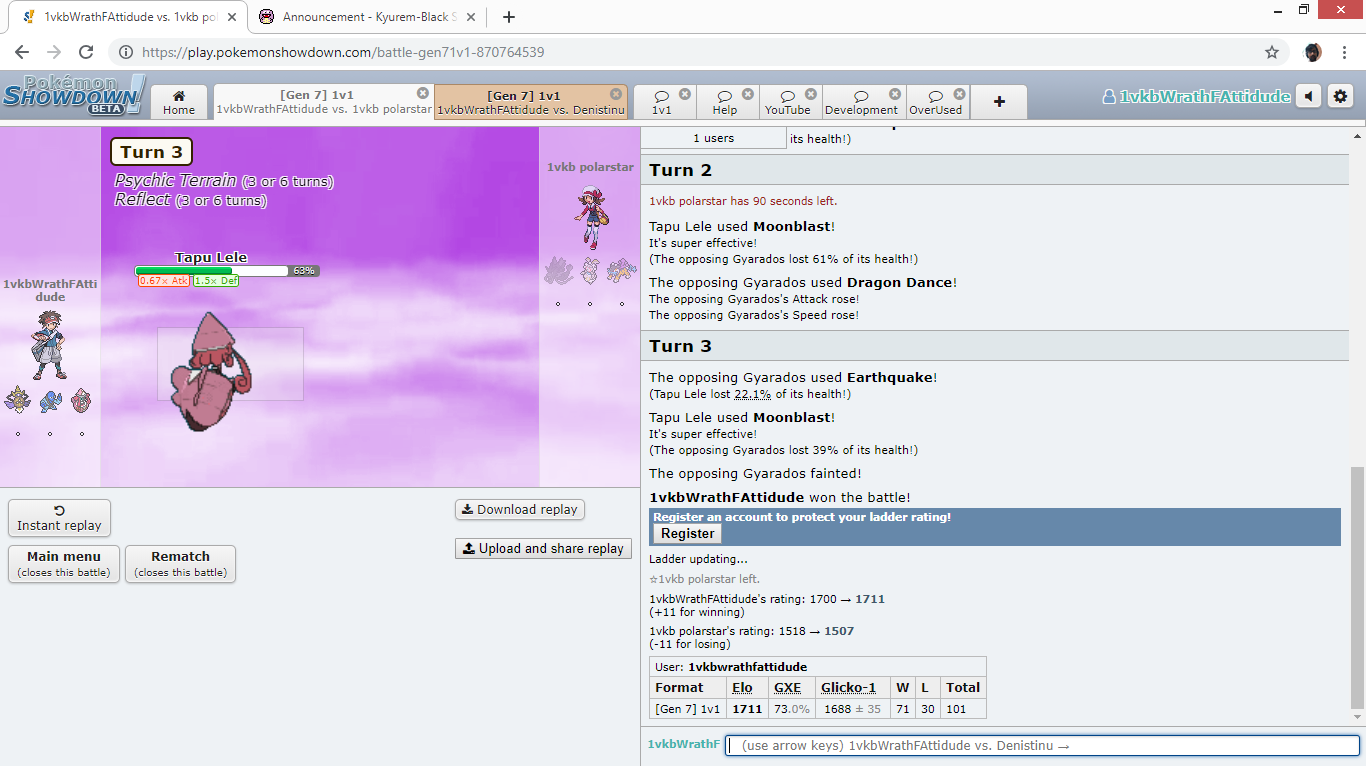The width and height of the screenshot is (1372, 766).
Task: Click the 1711 Elo rating cell
Action: point(747,709)
